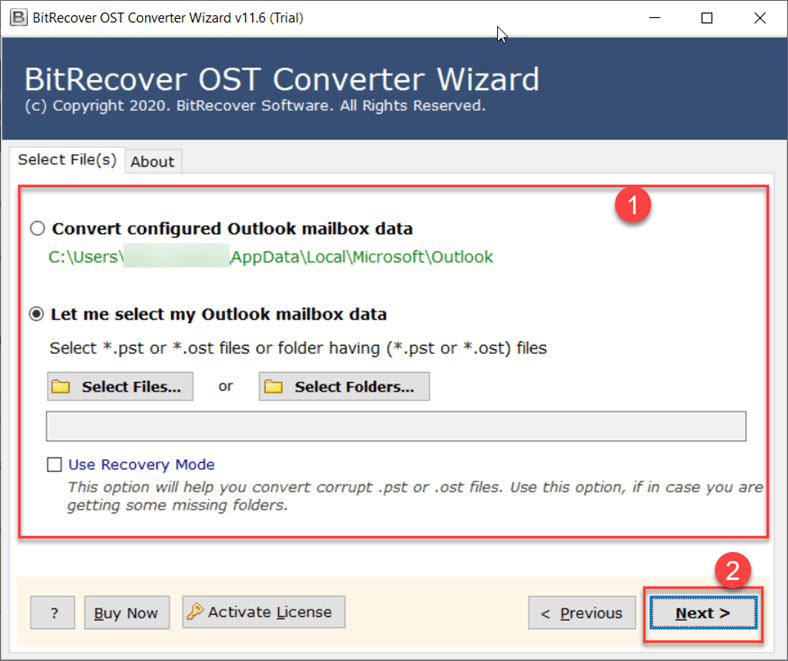Enable Use Recovery Mode checkbox

click(54, 464)
